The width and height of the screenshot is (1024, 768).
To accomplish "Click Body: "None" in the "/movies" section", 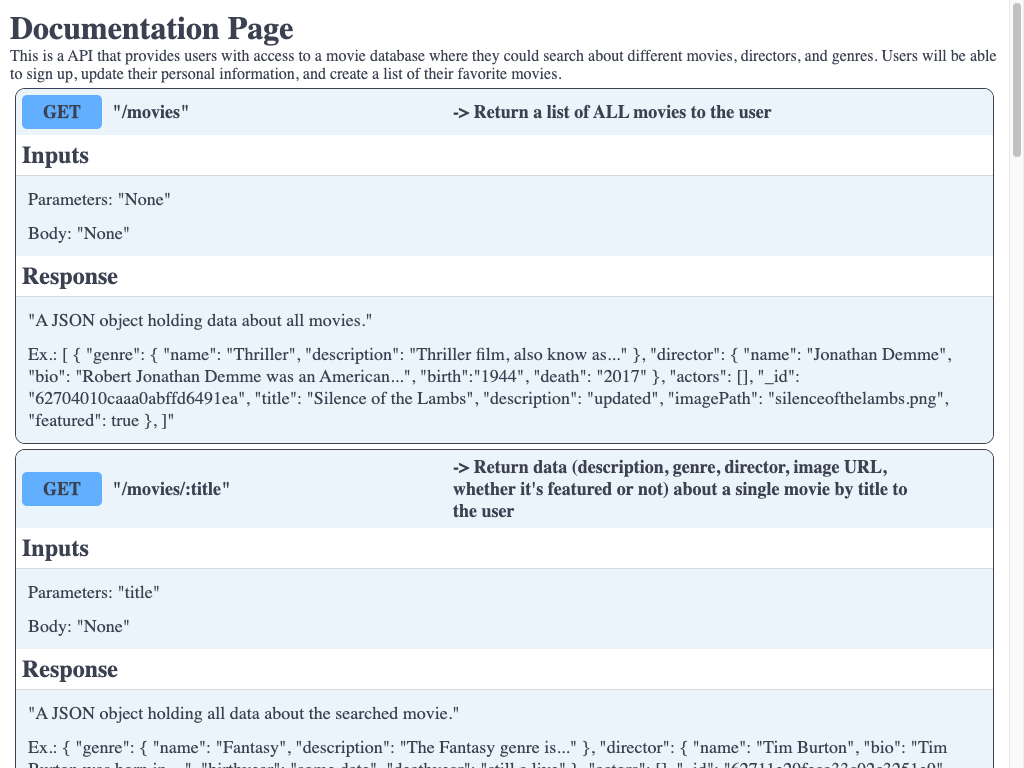I will pyautogui.click(x=79, y=233).
